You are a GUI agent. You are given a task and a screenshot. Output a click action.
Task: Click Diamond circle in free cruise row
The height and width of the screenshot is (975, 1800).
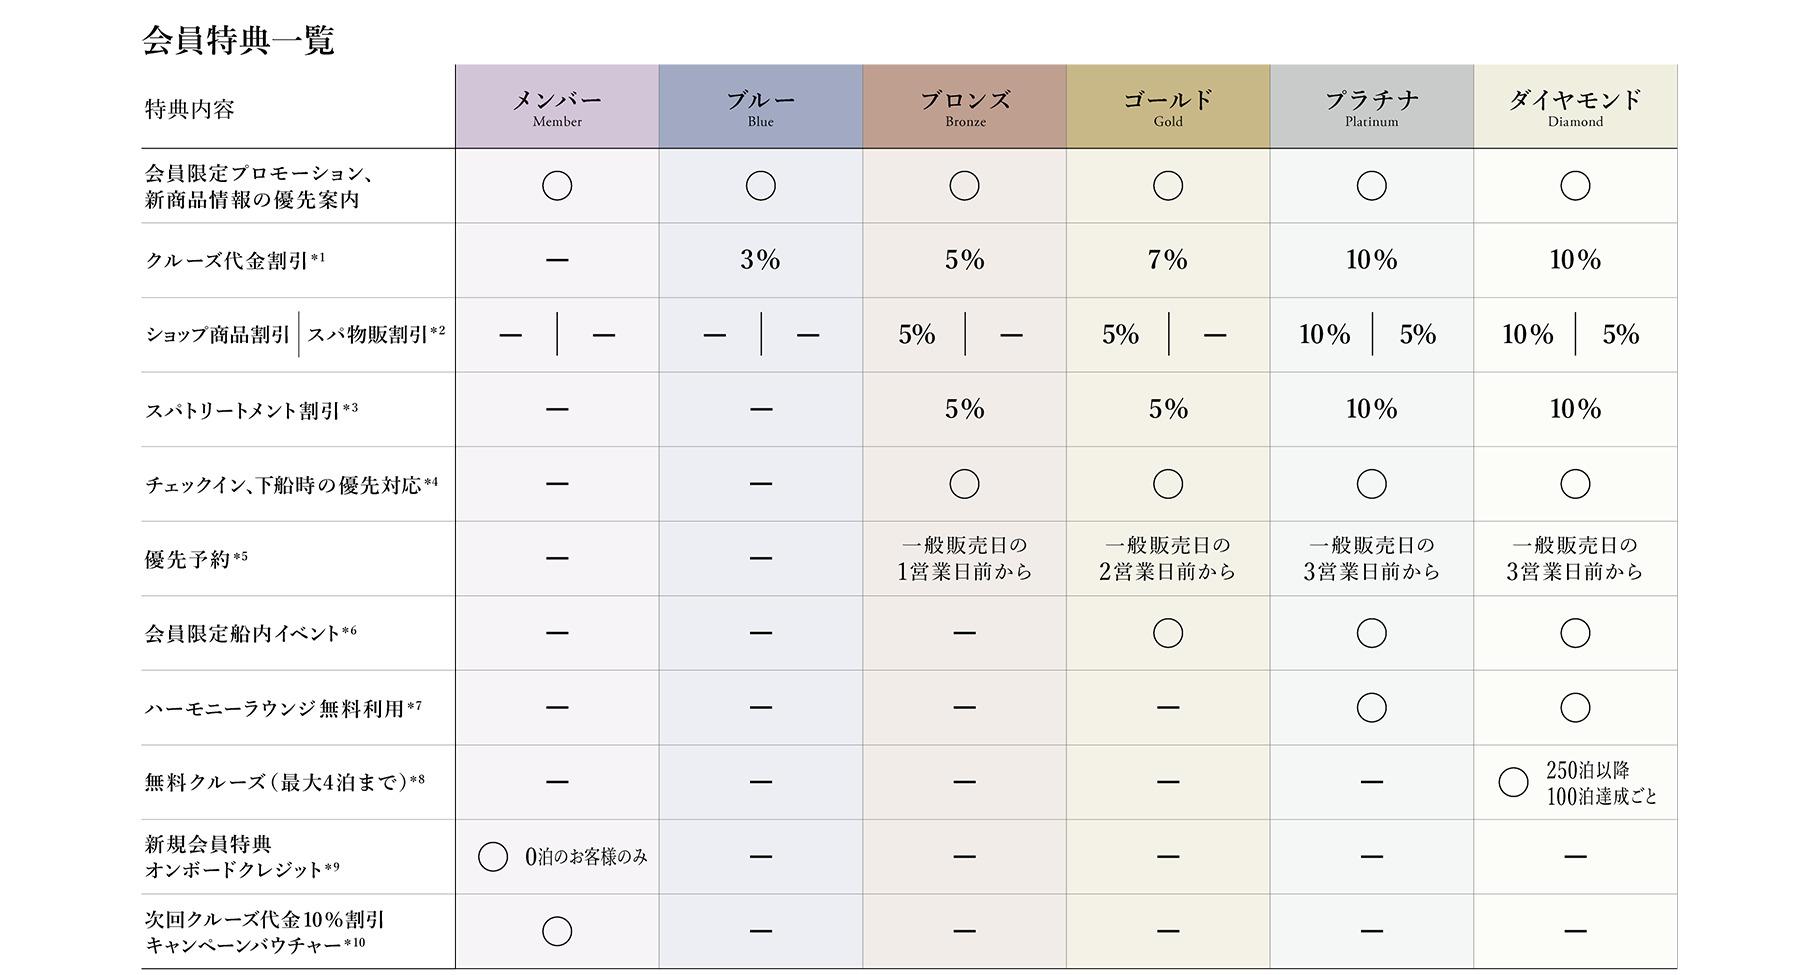(1514, 782)
